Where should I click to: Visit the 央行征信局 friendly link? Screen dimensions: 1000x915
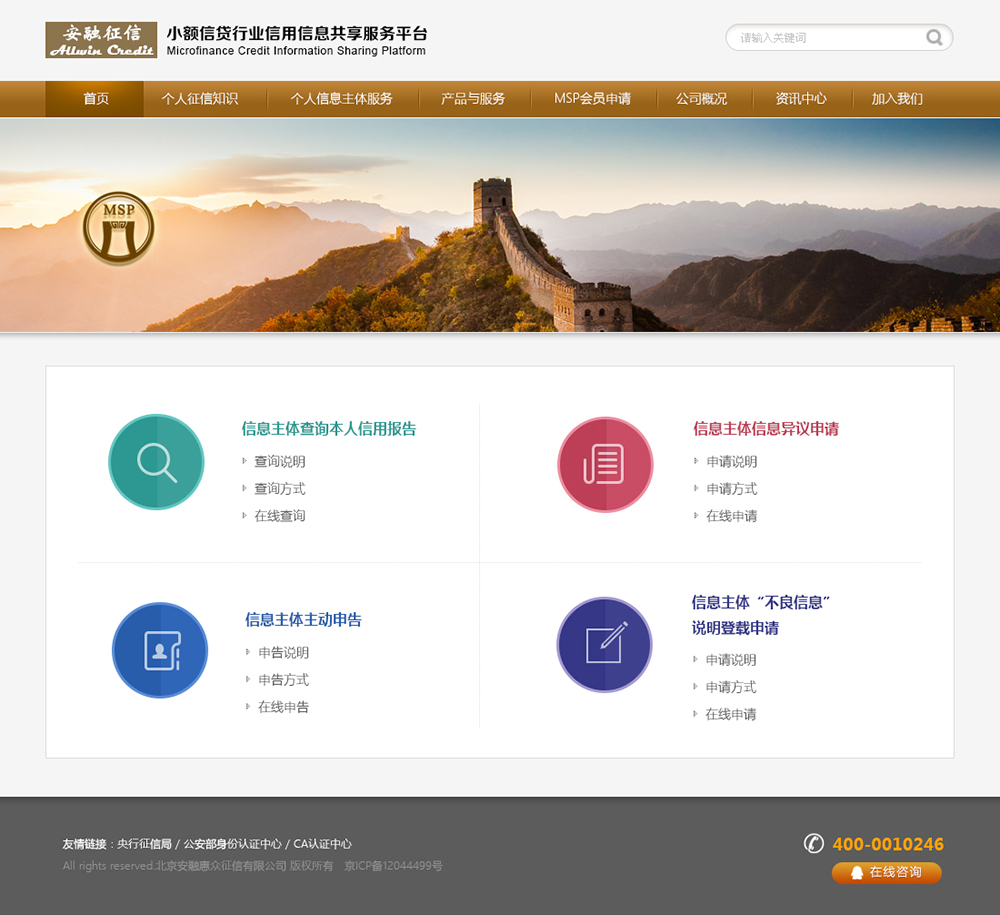pyautogui.click(x=144, y=844)
